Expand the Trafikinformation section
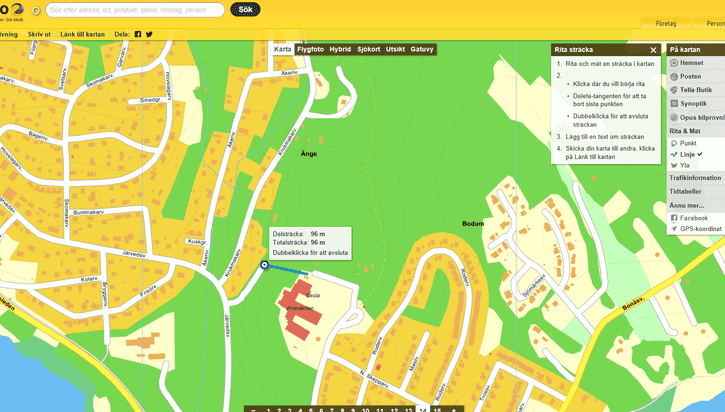The width and height of the screenshot is (725, 412). pos(696,178)
